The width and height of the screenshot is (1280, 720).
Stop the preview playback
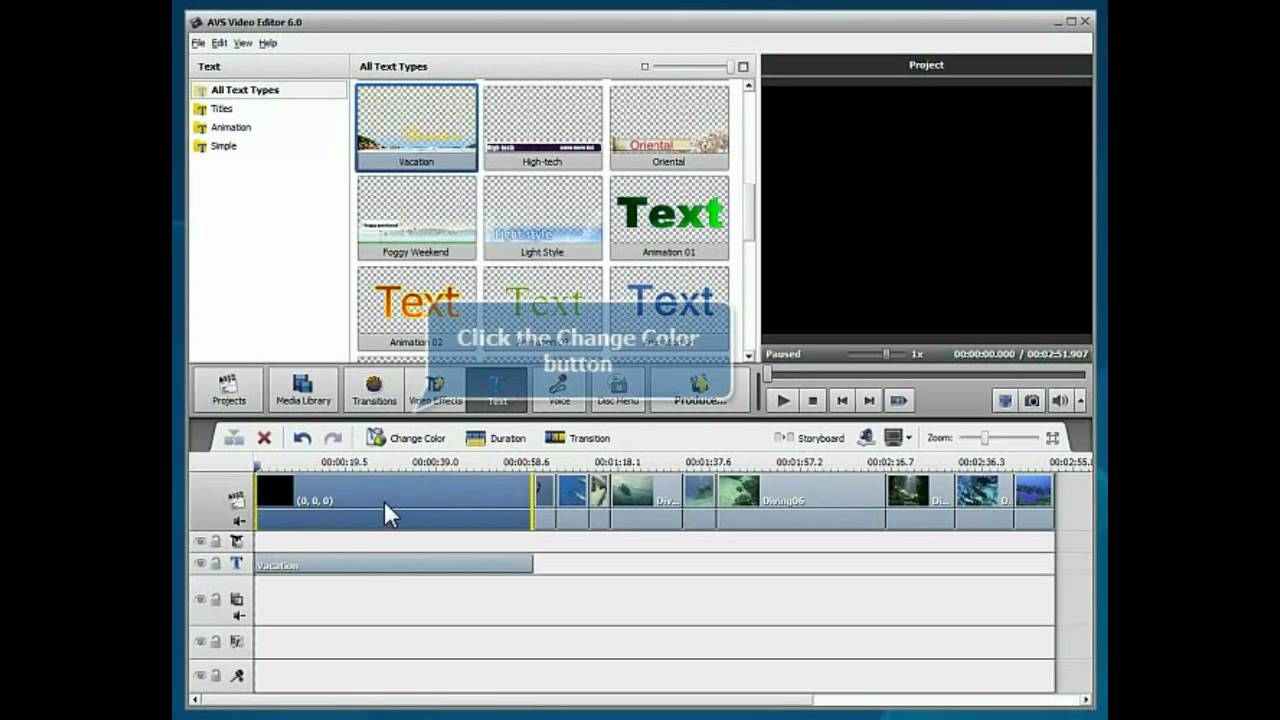[x=813, y=401]
